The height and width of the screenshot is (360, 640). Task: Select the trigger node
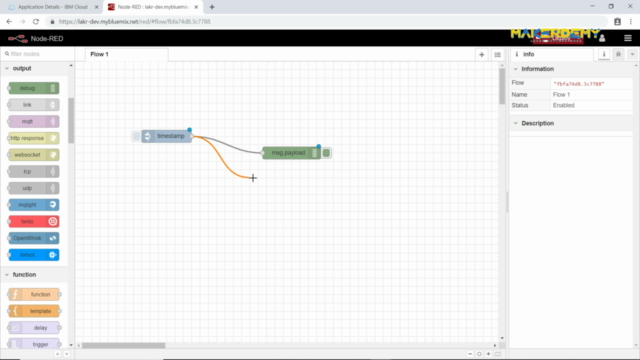tap(34, 344)
